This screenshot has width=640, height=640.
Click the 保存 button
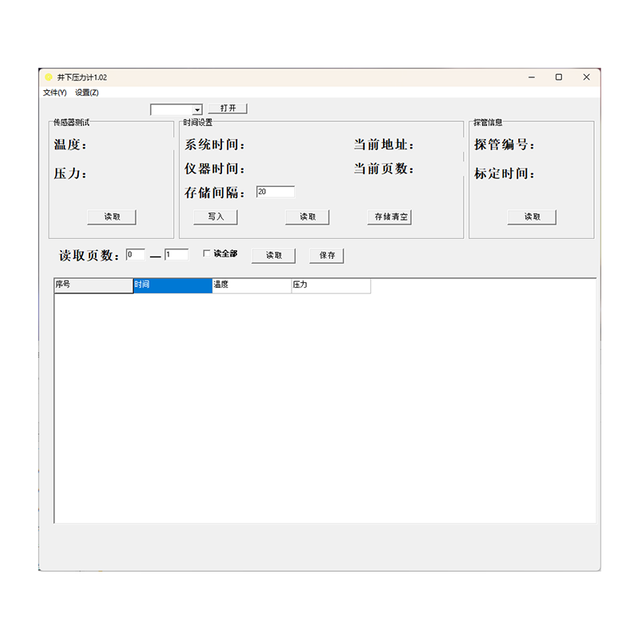coord(327,256)
